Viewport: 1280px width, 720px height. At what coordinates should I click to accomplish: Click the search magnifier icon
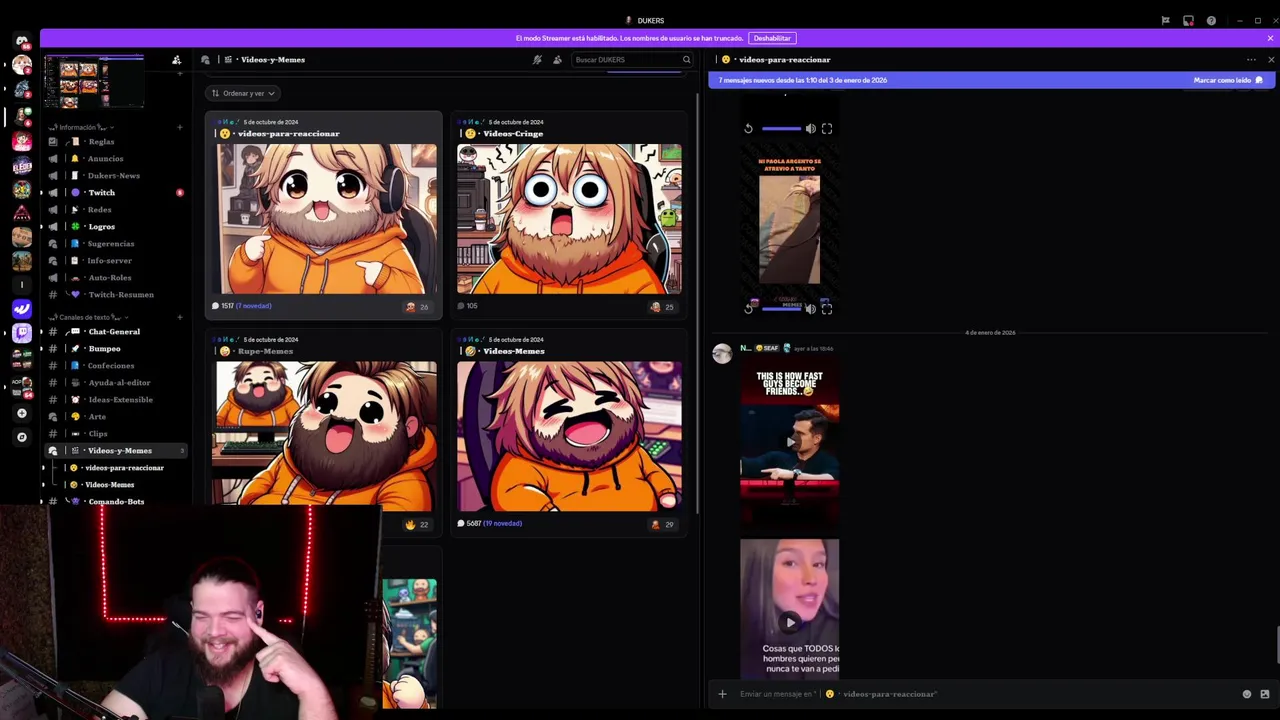click(686, 60)
